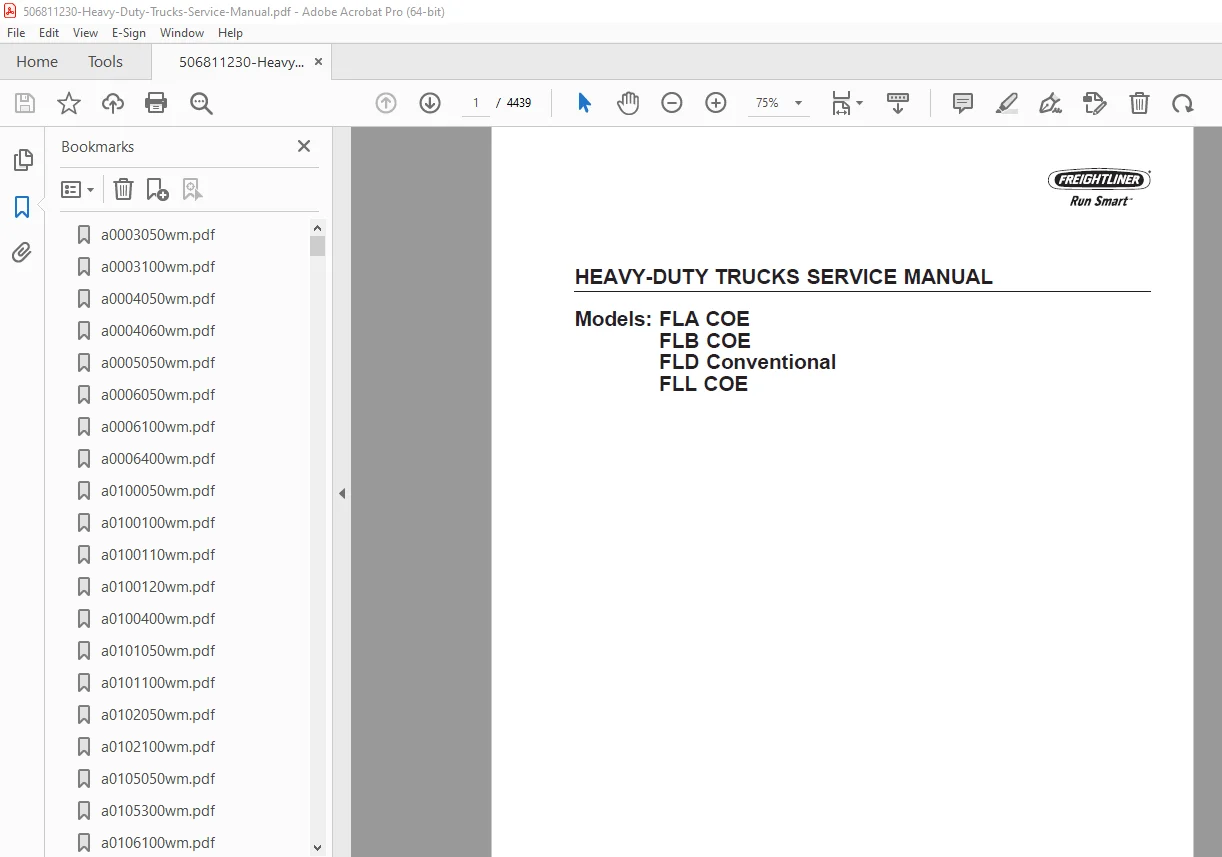Open the Edit menu
This screenshot has width=1222, height=857.
point(49,33)
